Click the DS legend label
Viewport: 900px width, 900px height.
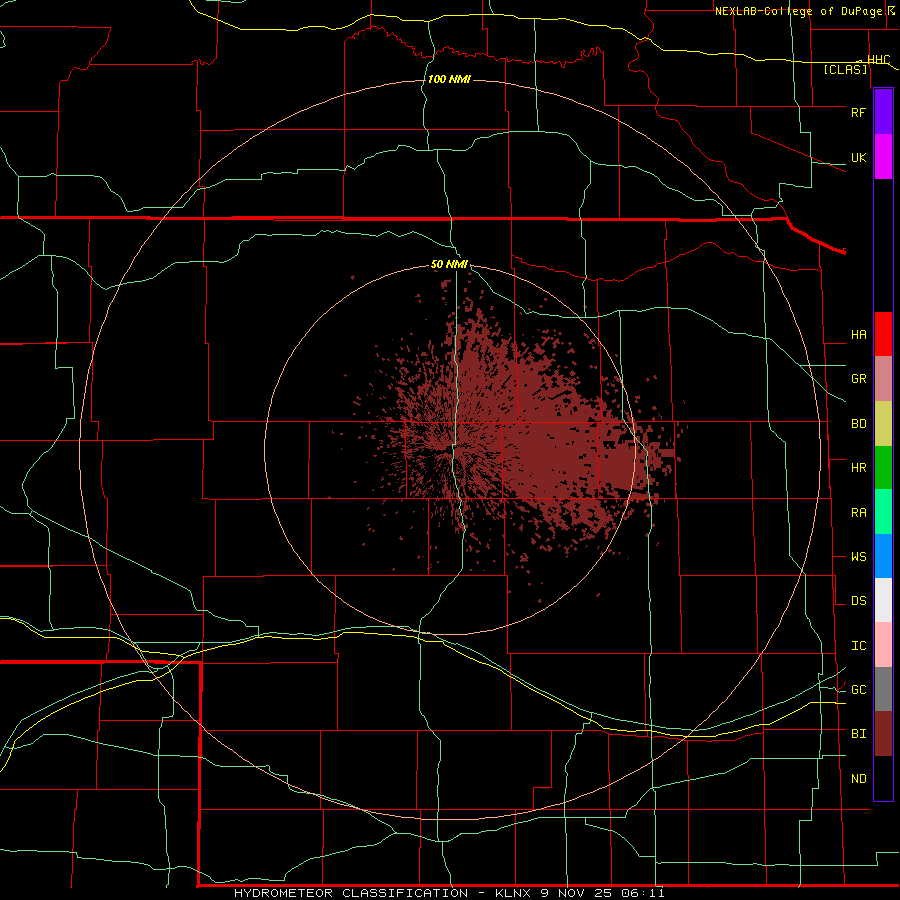(x=858, y=601)
